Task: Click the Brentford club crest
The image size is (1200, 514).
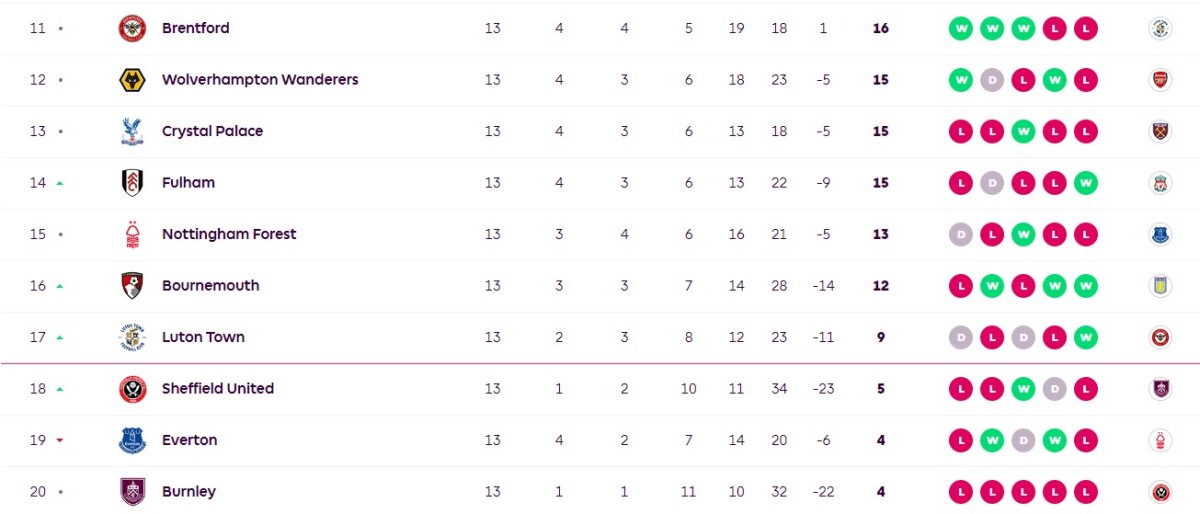Action: click(132, 29)
